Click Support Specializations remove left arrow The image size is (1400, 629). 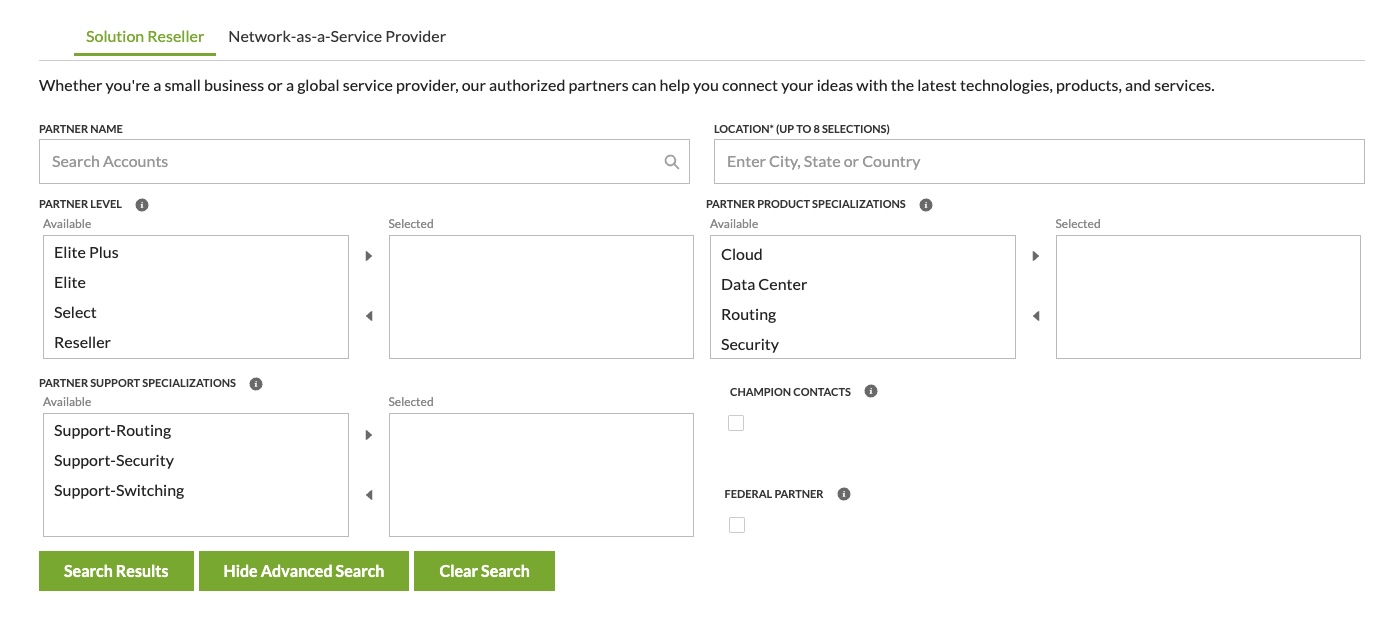tap(369, 495)
